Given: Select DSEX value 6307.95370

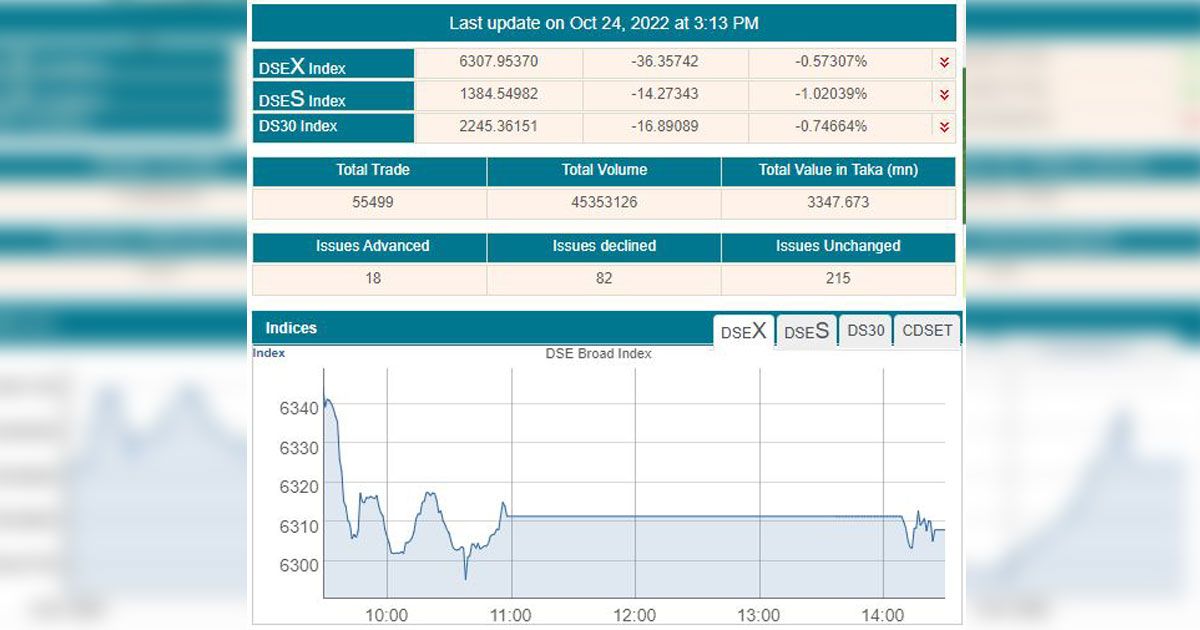Looking at the screenshot, I should click(499, 62).
